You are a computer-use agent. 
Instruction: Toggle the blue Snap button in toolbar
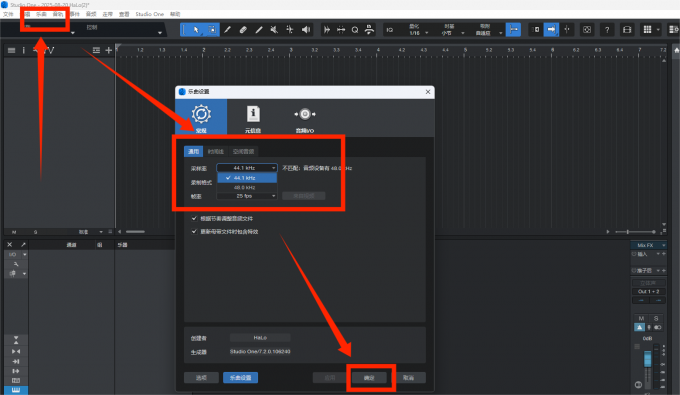tap(513, 29)
